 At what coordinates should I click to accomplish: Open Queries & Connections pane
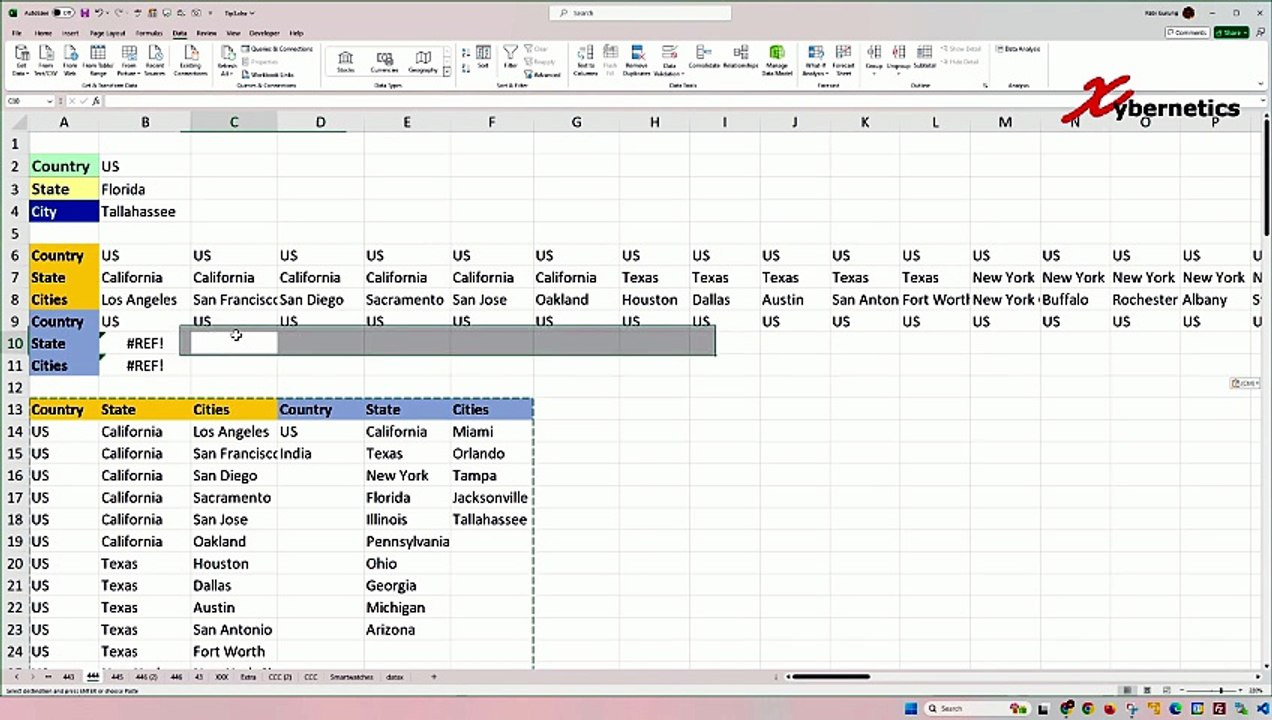coord(277,49)
